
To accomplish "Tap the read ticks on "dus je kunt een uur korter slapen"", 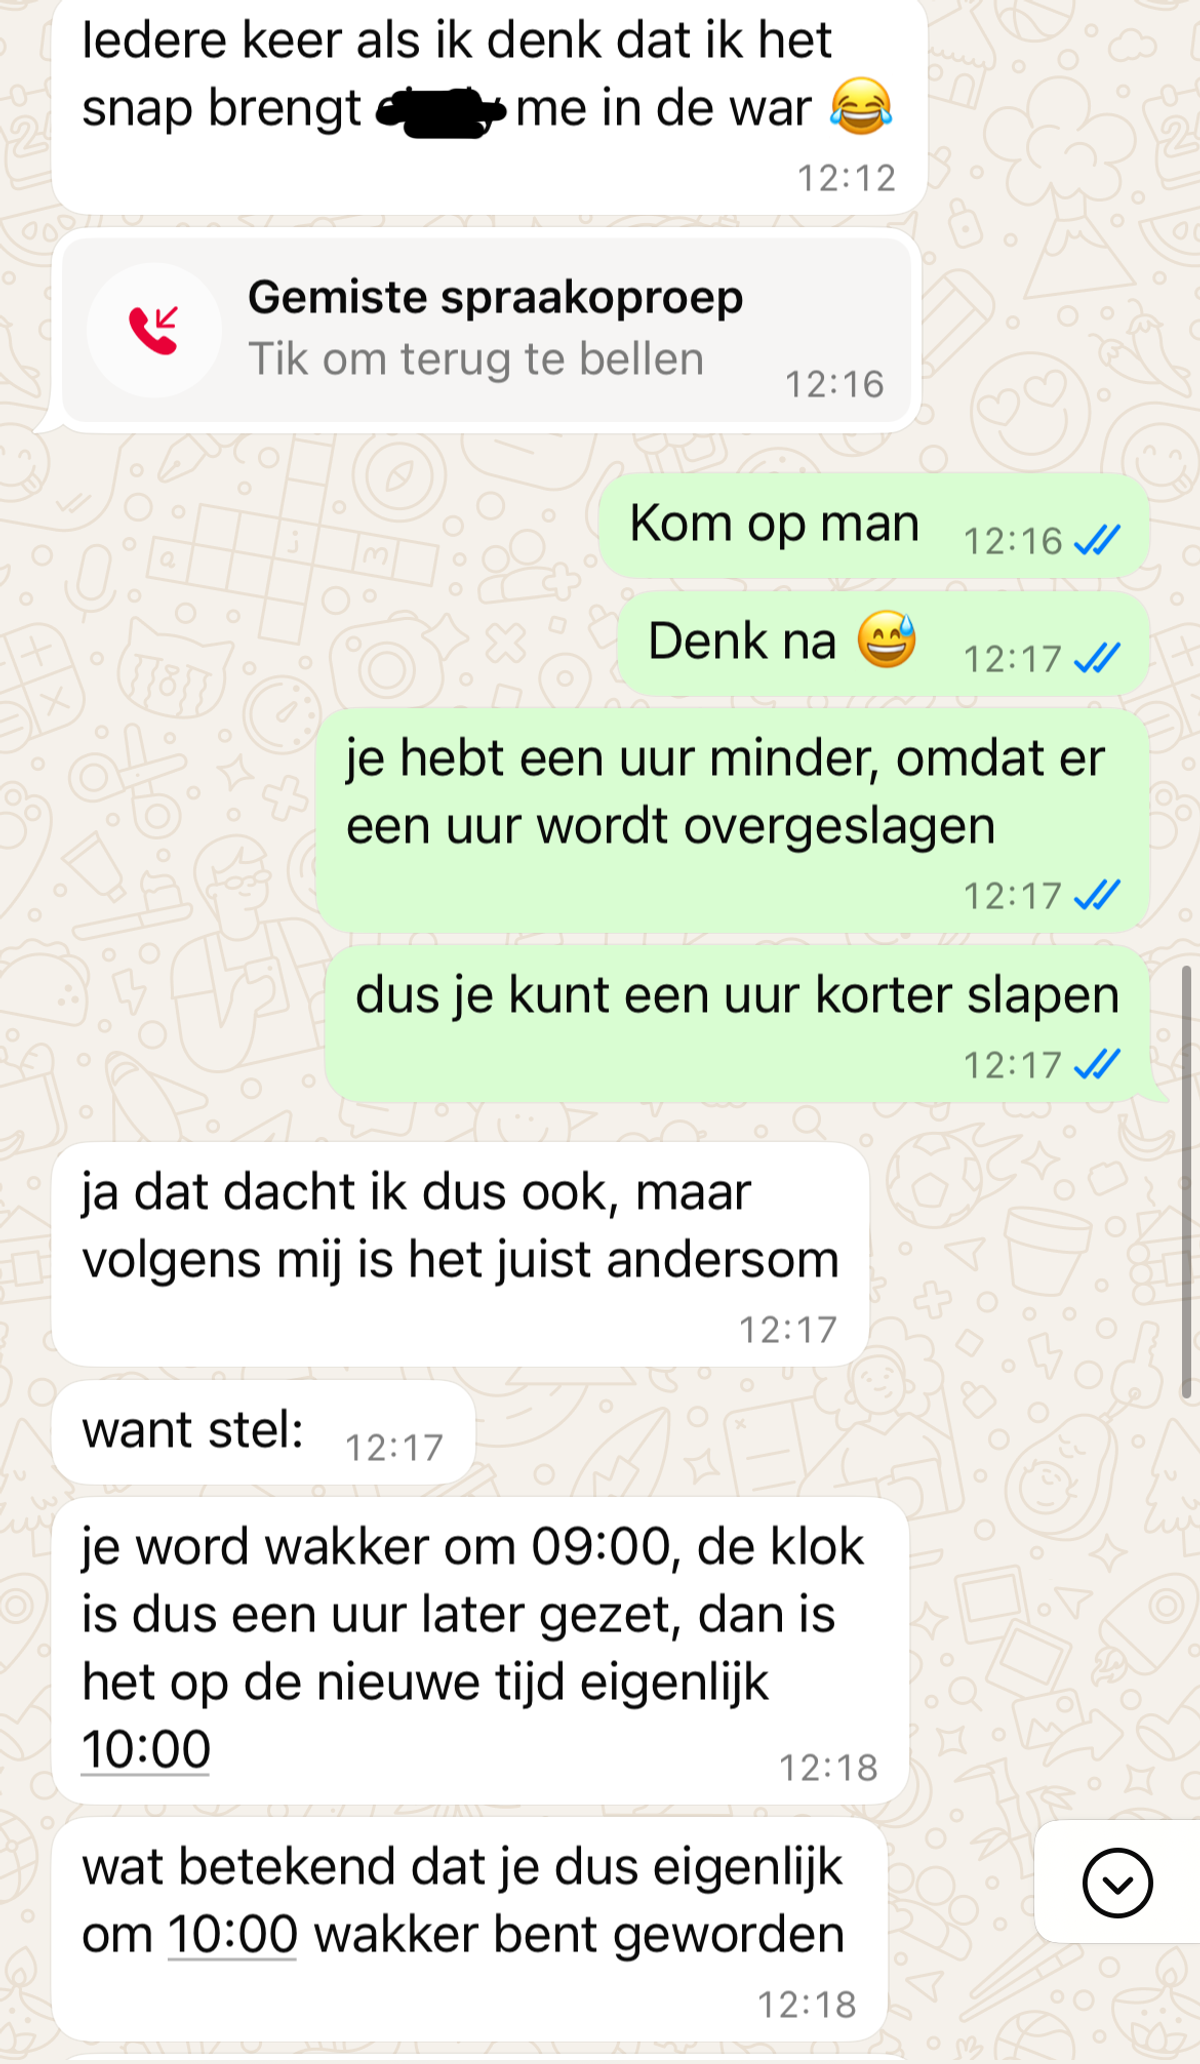I will click(1097, 1065).
